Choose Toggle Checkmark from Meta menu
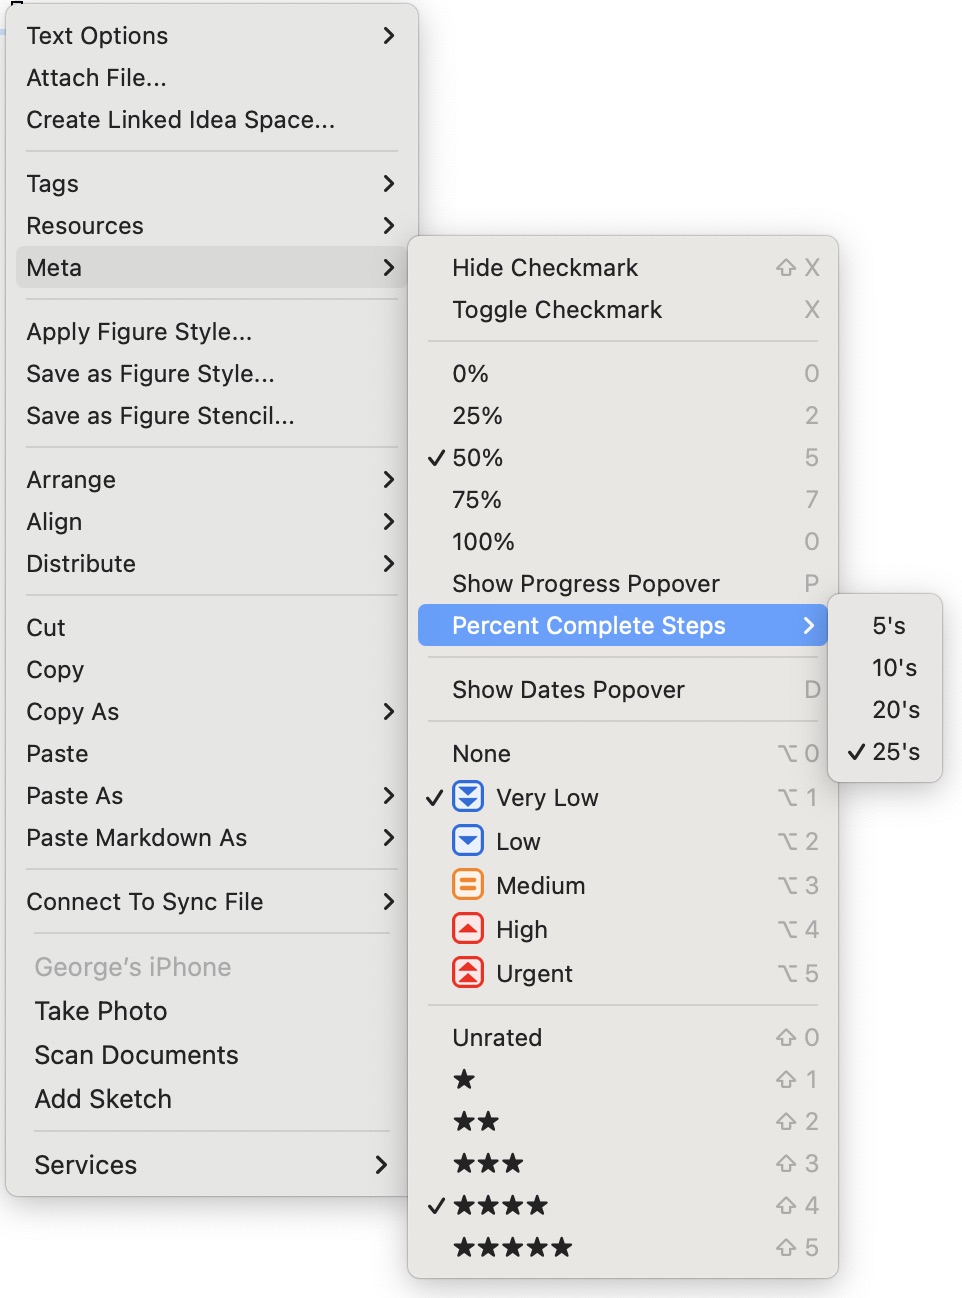 [x=557, y=310]
